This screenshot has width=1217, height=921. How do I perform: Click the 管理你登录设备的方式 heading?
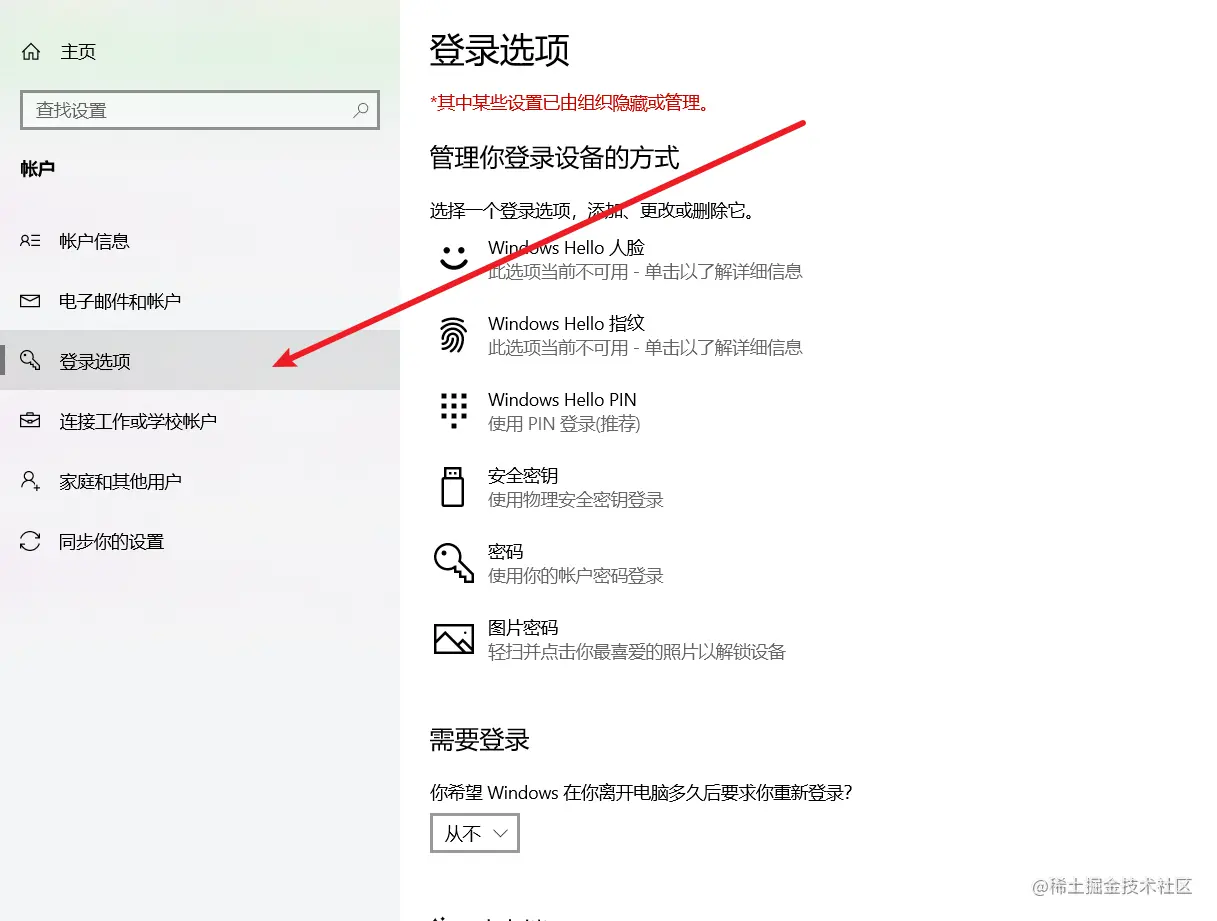[555, 157]
